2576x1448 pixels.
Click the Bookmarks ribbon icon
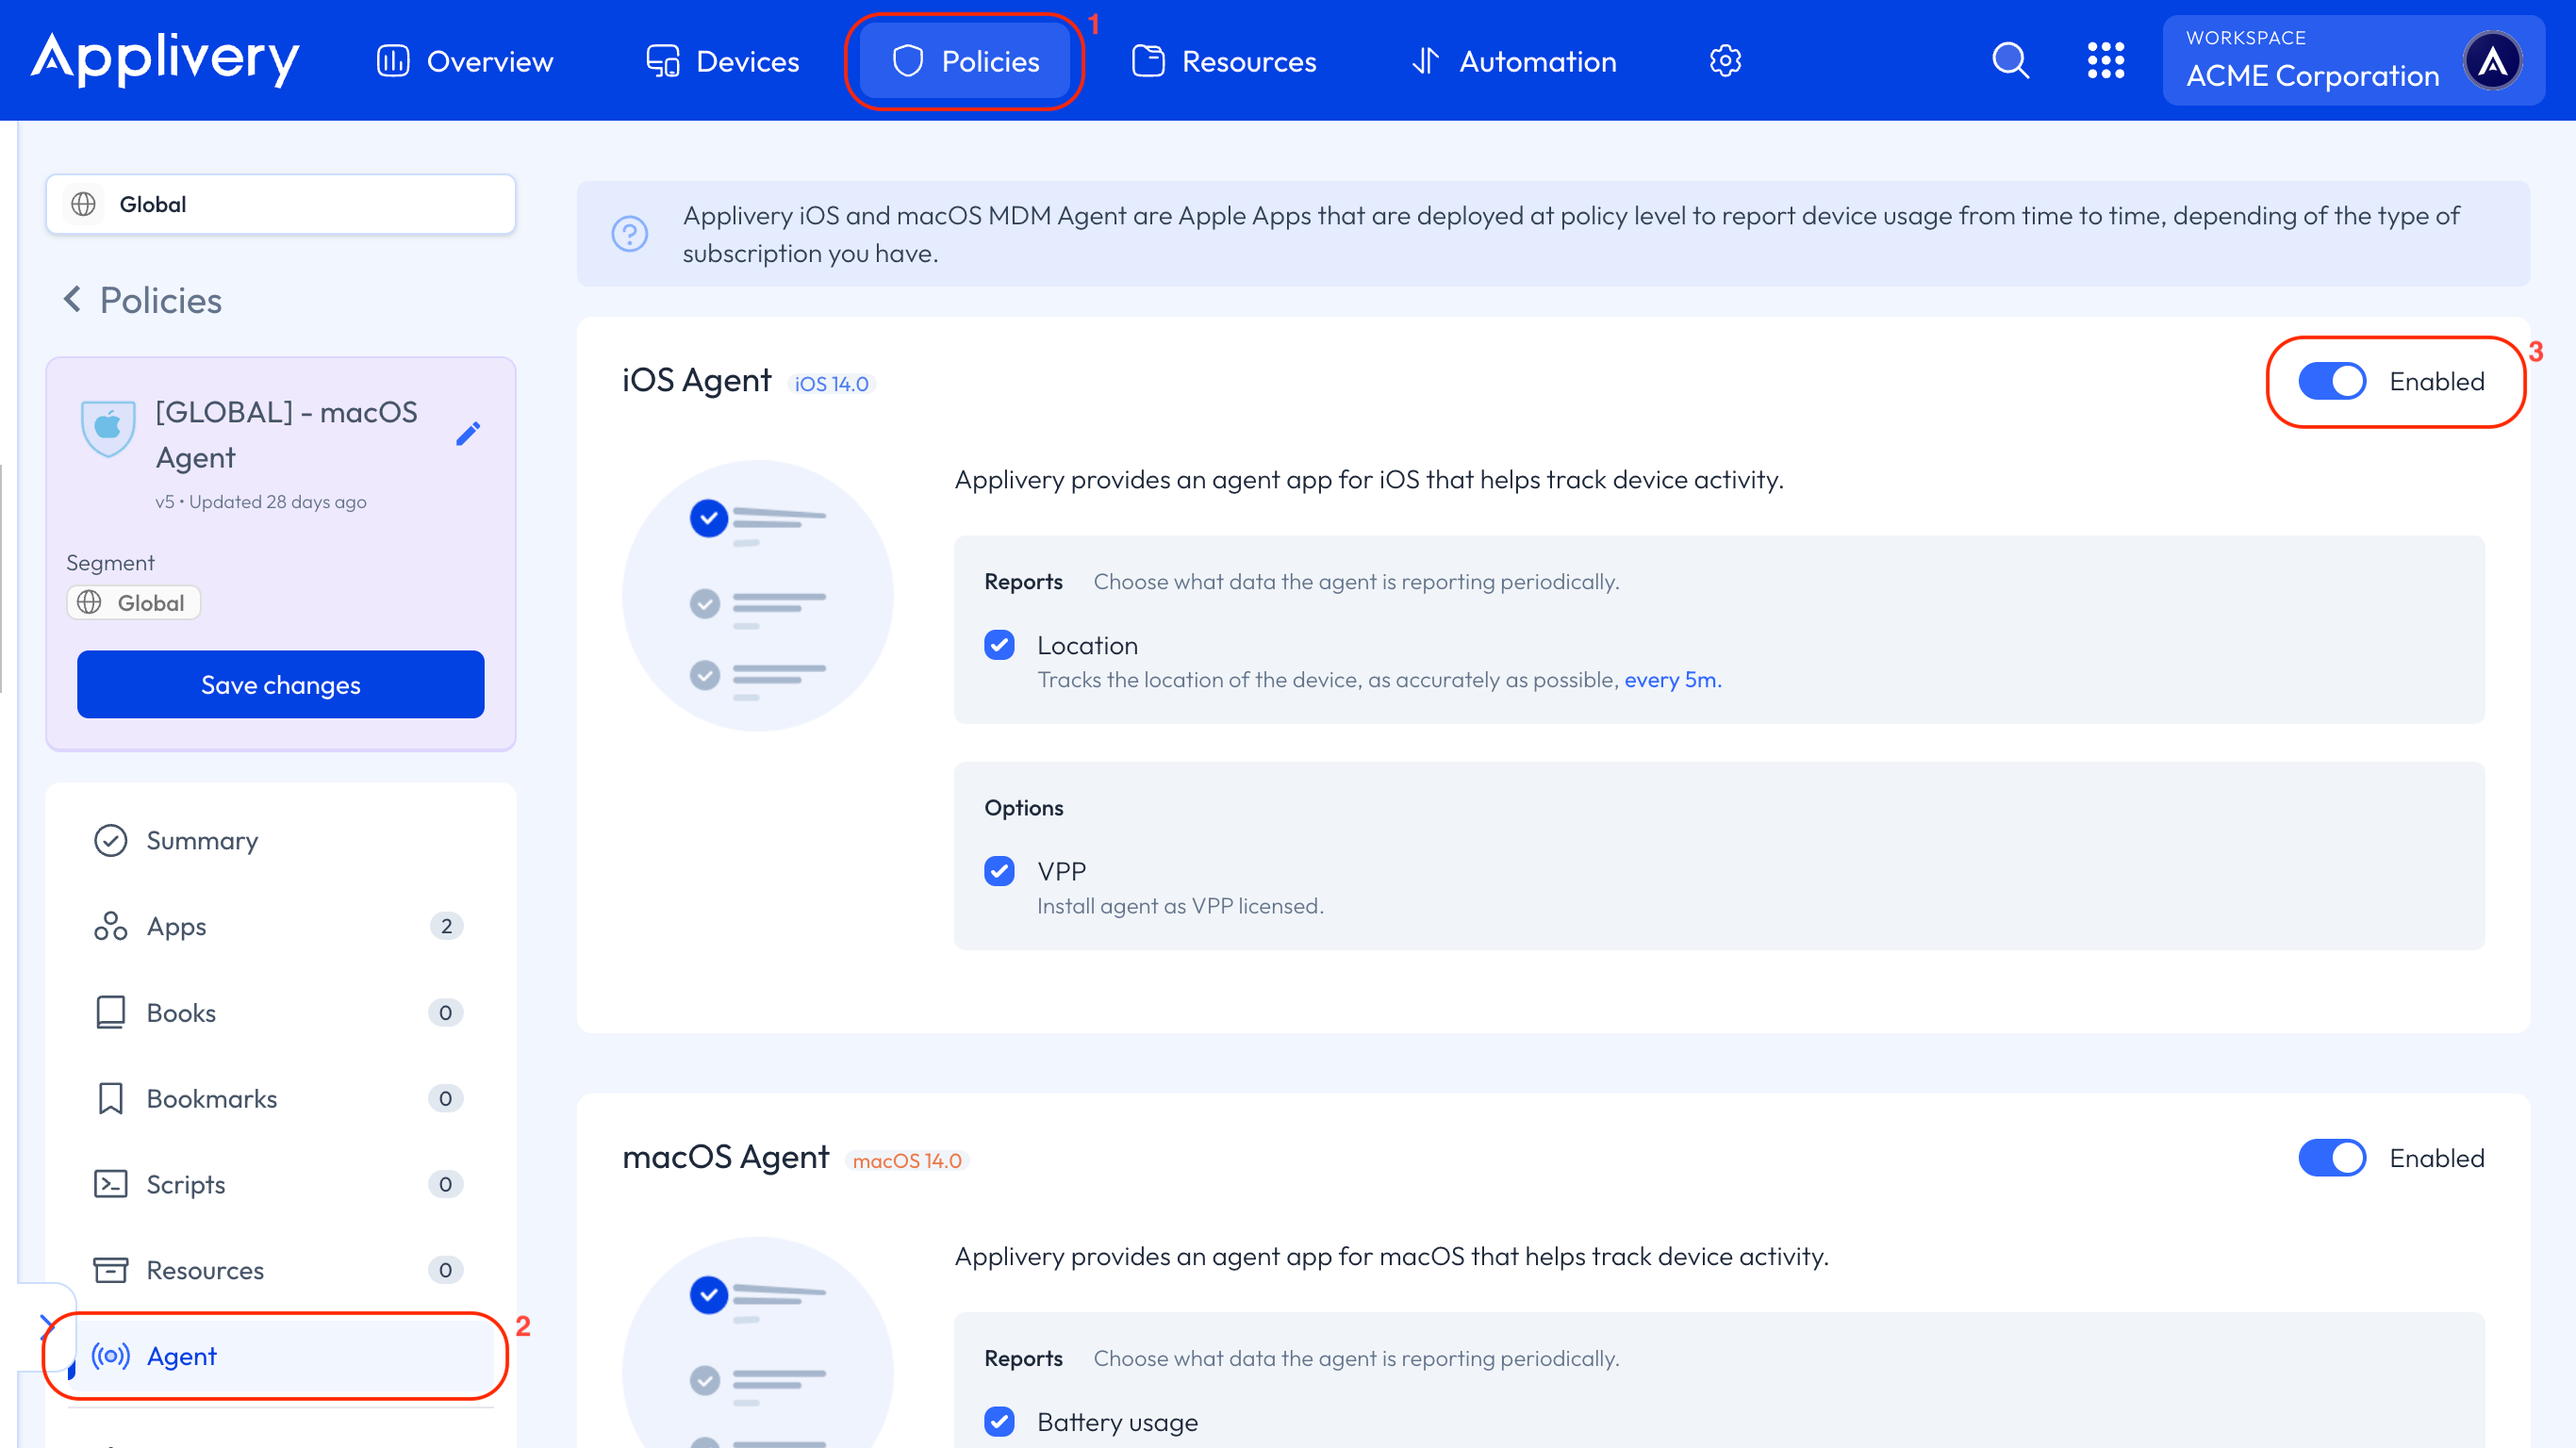pyautogui.click(x=110, y=1098)
